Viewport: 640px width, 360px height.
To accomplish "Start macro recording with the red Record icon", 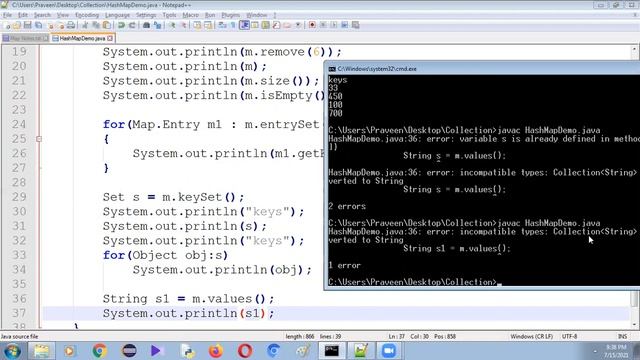I will (x=312, y=25).
